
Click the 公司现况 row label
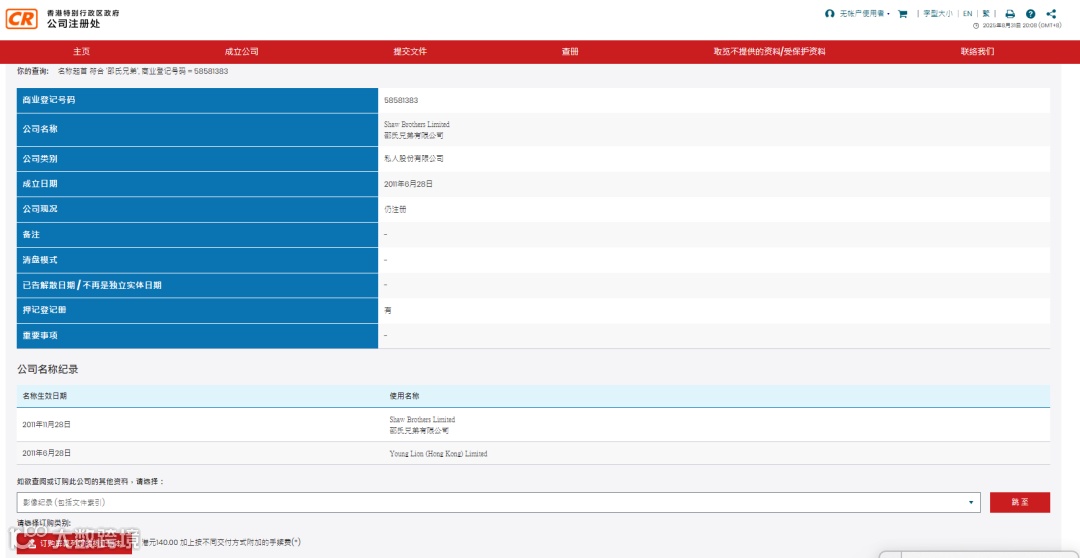(40, 209)
